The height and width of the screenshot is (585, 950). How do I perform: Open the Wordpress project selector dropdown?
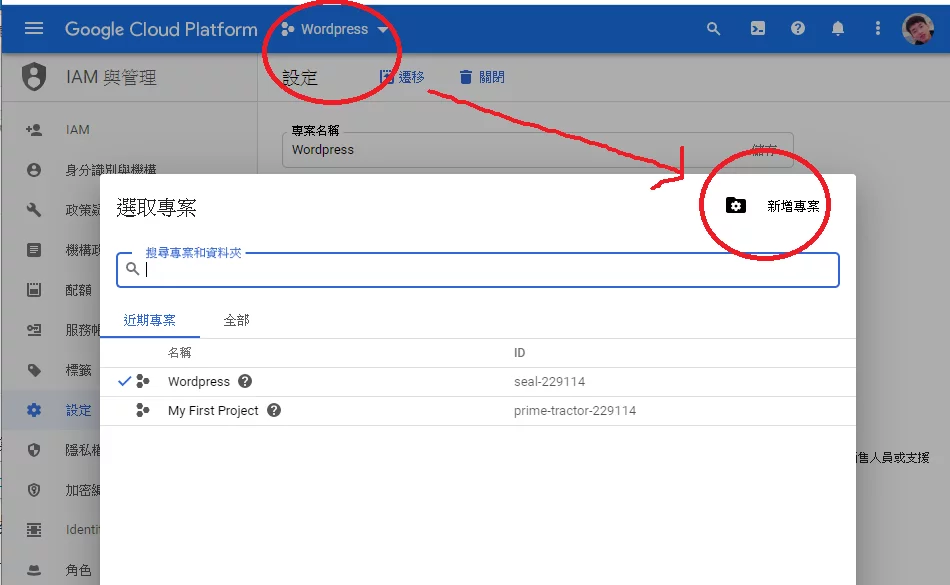coord(335,29)
